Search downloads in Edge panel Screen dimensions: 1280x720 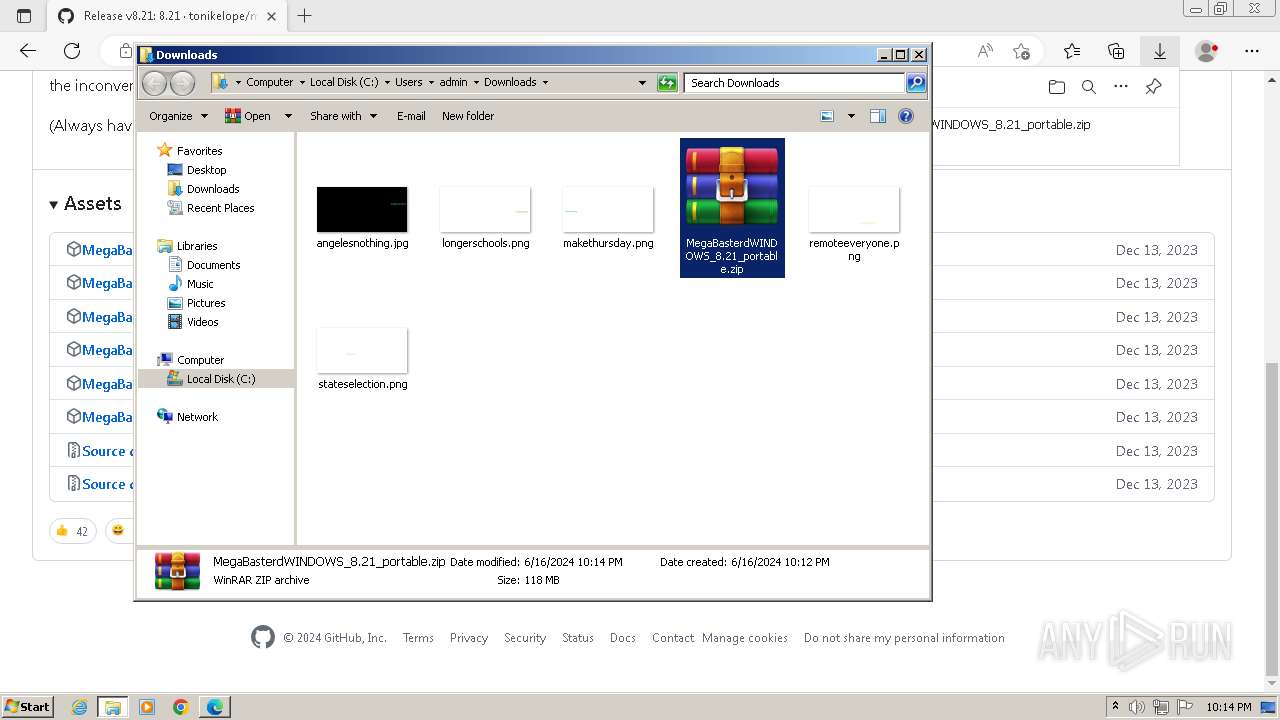1089,87
